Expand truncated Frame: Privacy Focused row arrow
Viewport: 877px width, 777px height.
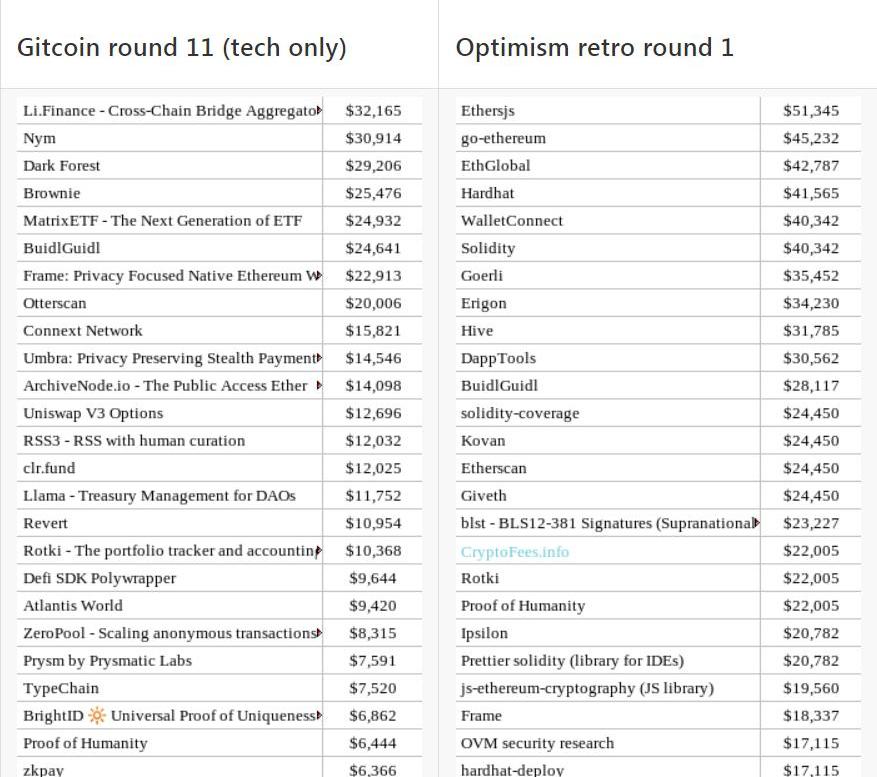(319, 275)
